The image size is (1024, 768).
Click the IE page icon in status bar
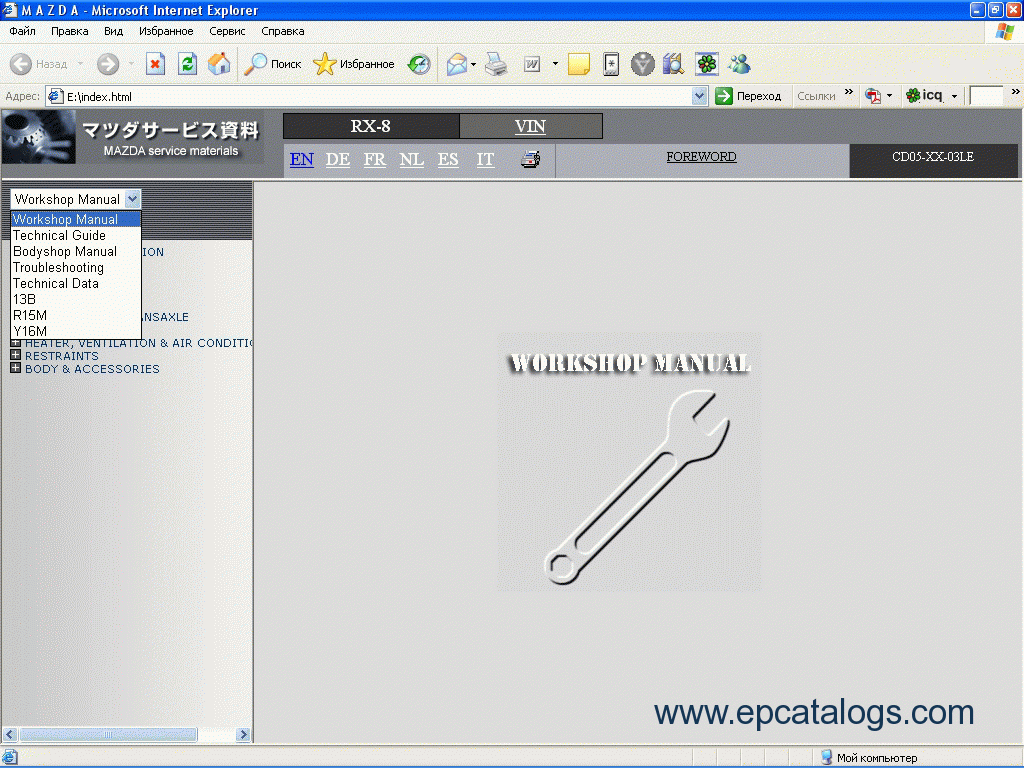tap(10, 758)
